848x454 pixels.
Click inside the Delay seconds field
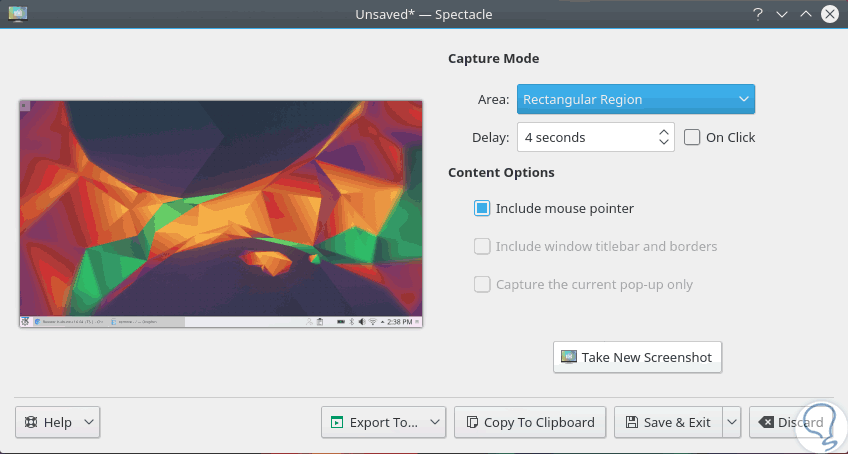(584, 137)
